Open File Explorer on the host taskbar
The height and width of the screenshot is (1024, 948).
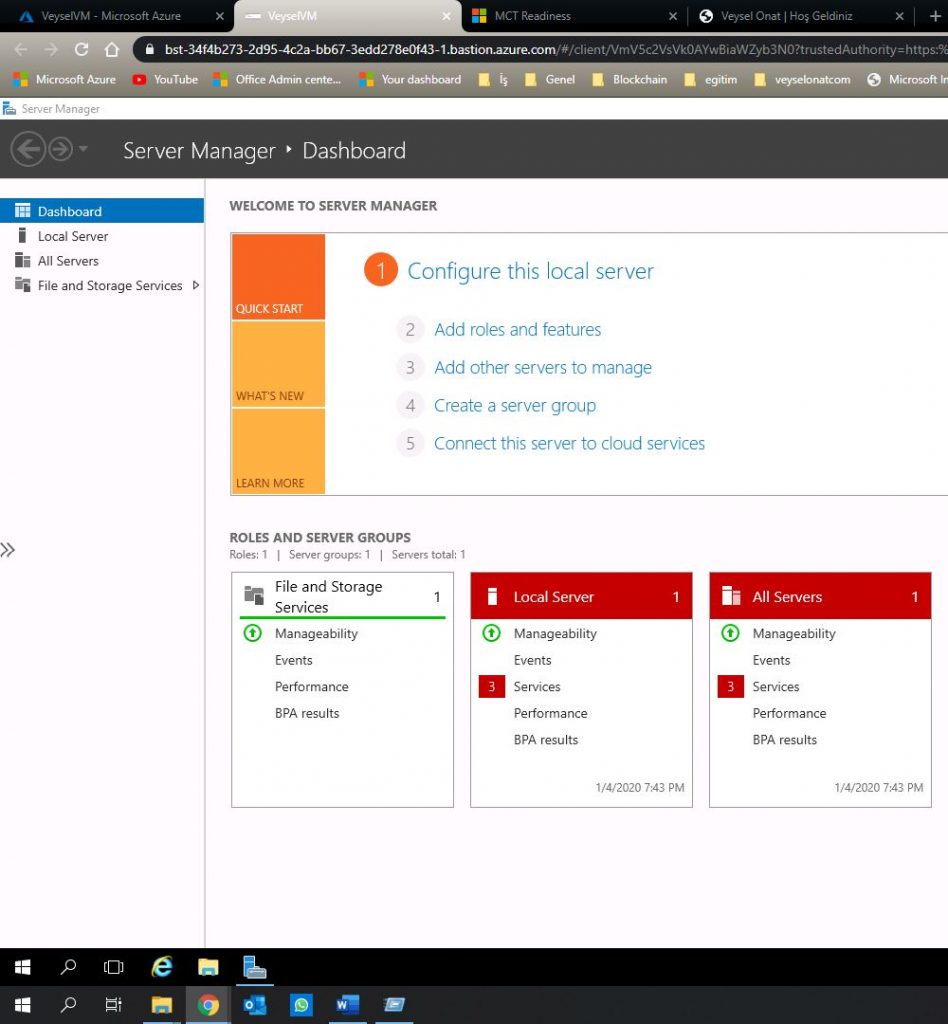coord(161,1005)
